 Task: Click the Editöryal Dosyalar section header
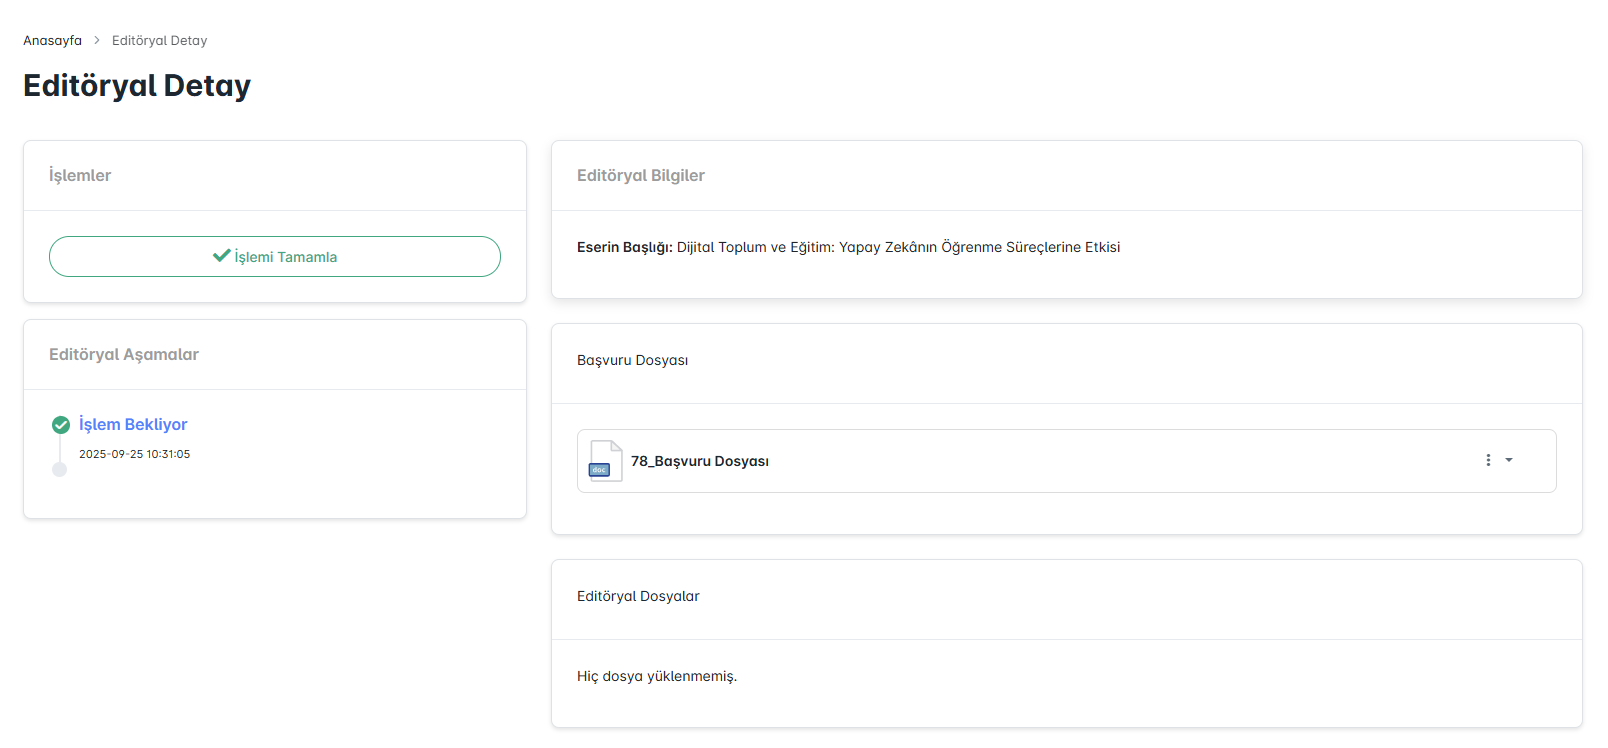pos(638,597)
